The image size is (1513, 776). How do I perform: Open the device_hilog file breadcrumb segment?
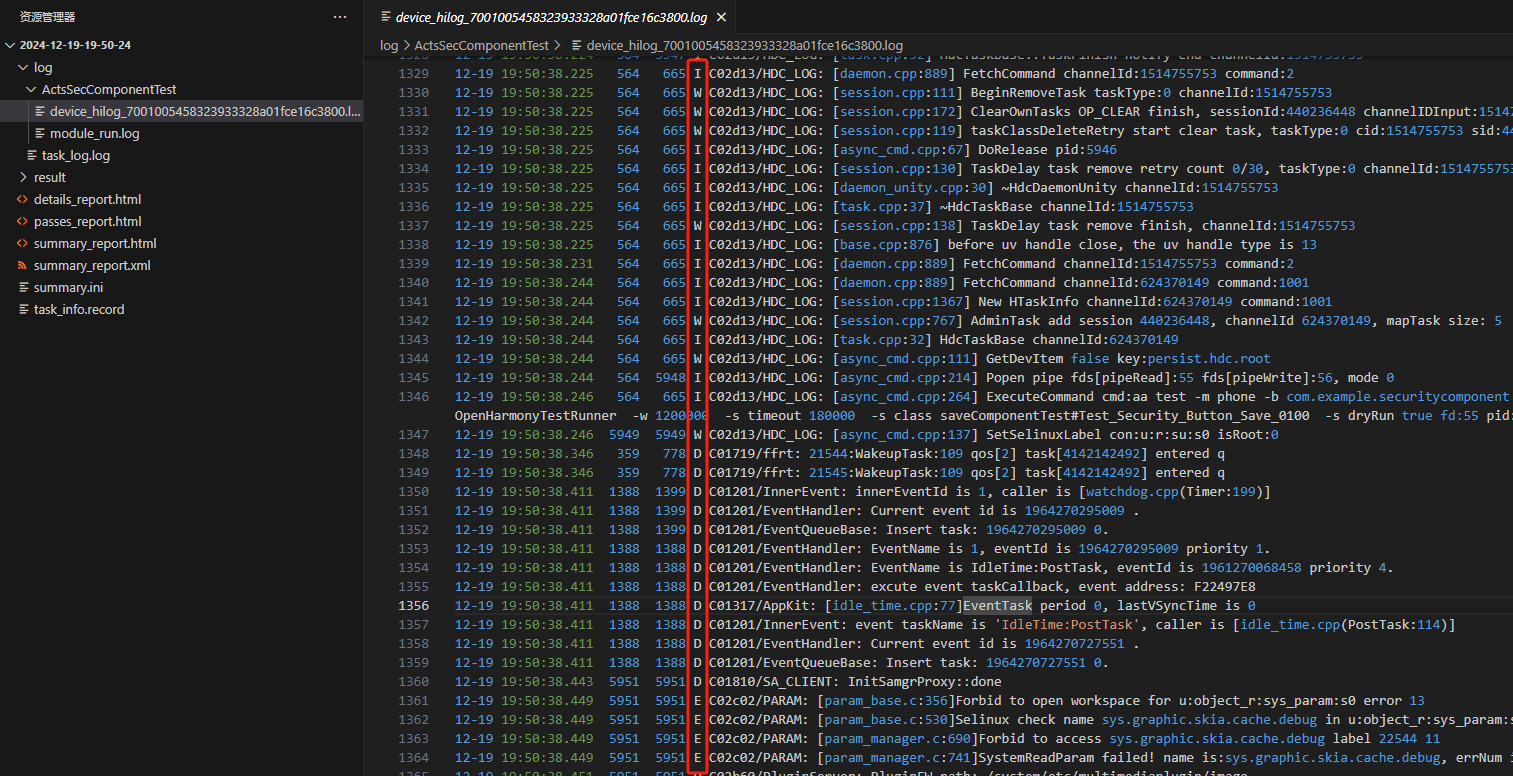click(x=745, y=45)
